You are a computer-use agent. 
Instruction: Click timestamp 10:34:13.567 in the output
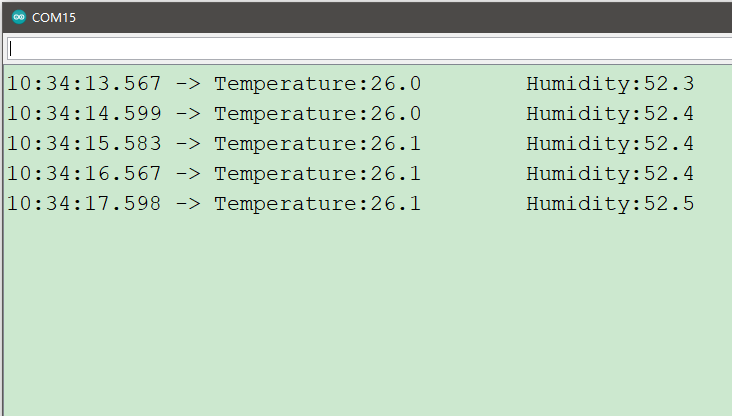(x=84, y=84)
